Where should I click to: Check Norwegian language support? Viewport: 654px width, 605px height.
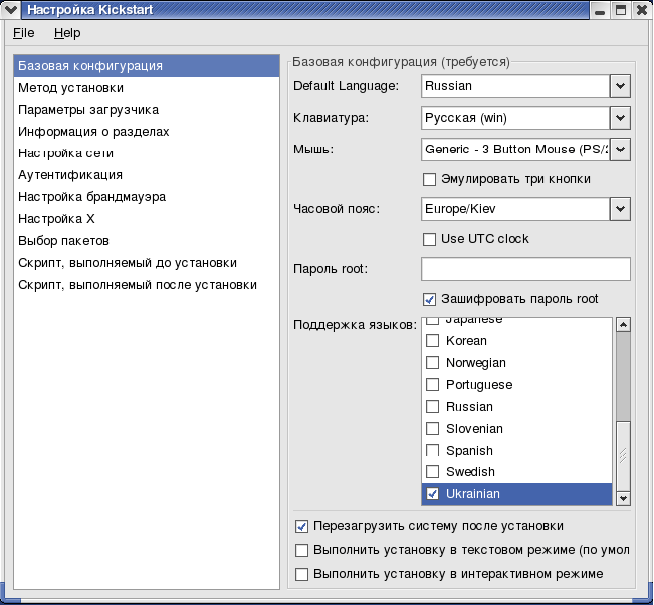[433, 363]
